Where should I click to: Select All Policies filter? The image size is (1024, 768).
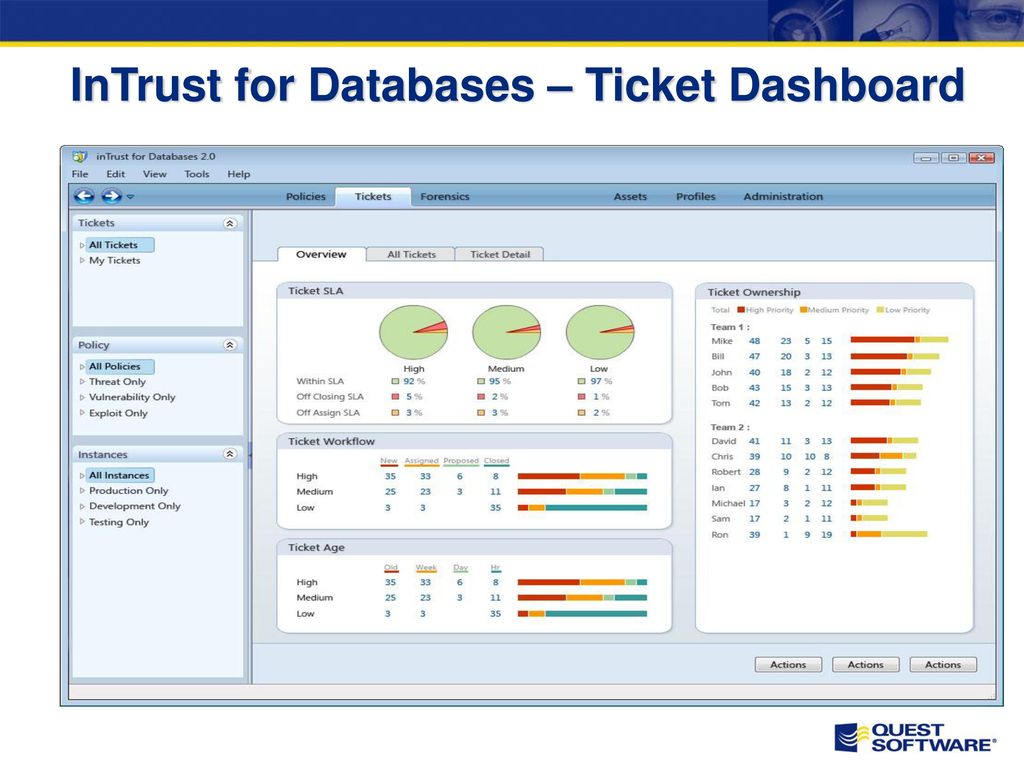pos(118,366)
